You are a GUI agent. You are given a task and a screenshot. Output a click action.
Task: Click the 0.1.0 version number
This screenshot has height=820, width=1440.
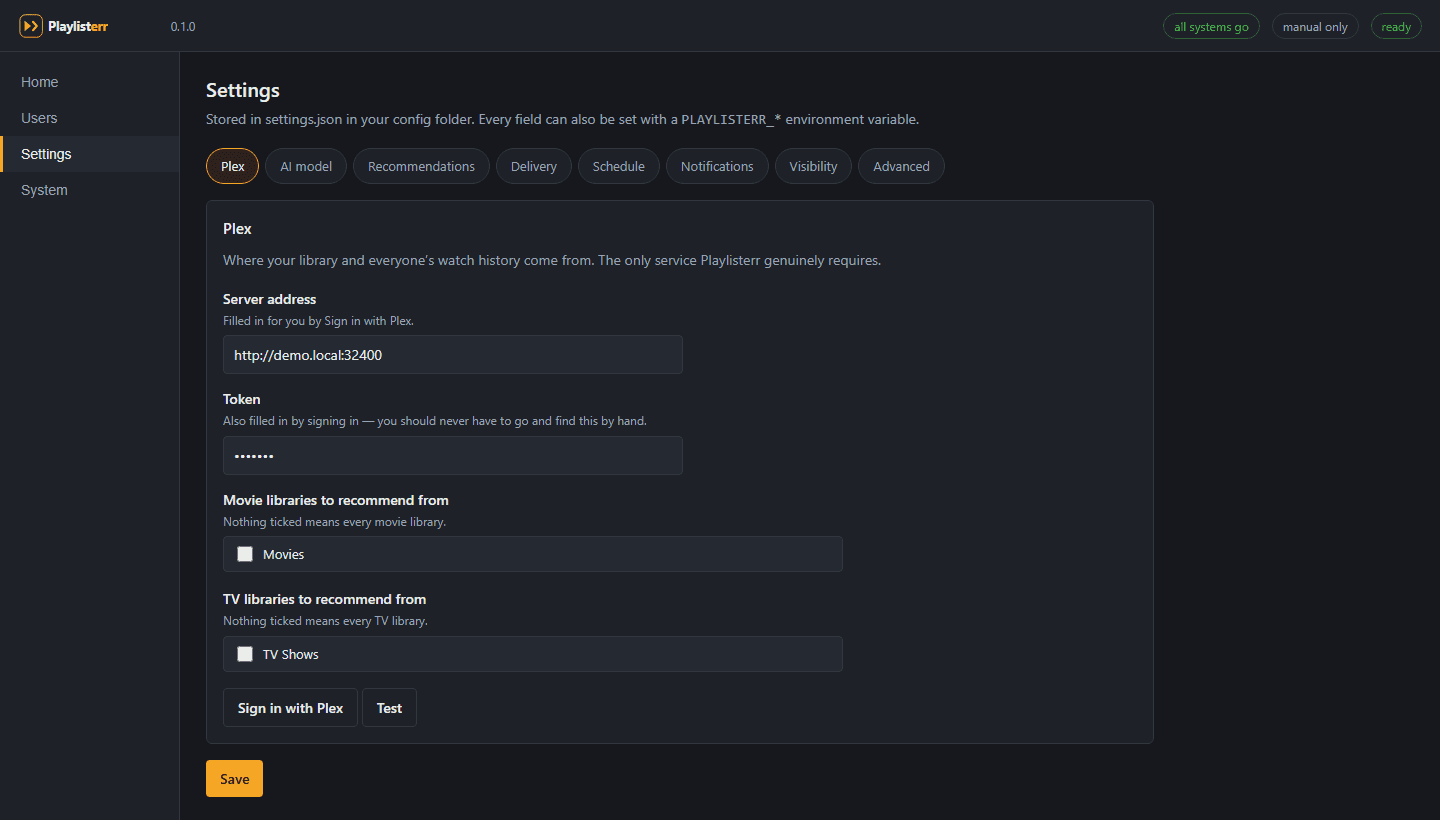[x=183, y=27]
